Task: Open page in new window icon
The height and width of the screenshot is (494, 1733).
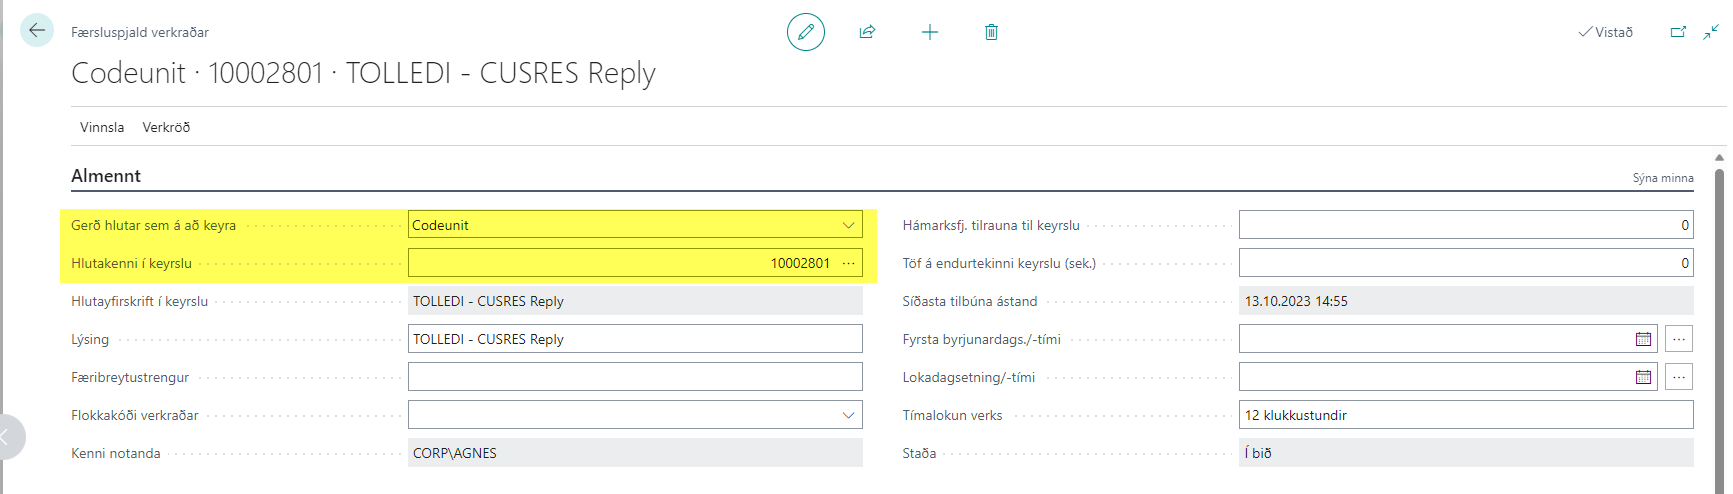Action: pyautogui.click(x=1678, y=32)
